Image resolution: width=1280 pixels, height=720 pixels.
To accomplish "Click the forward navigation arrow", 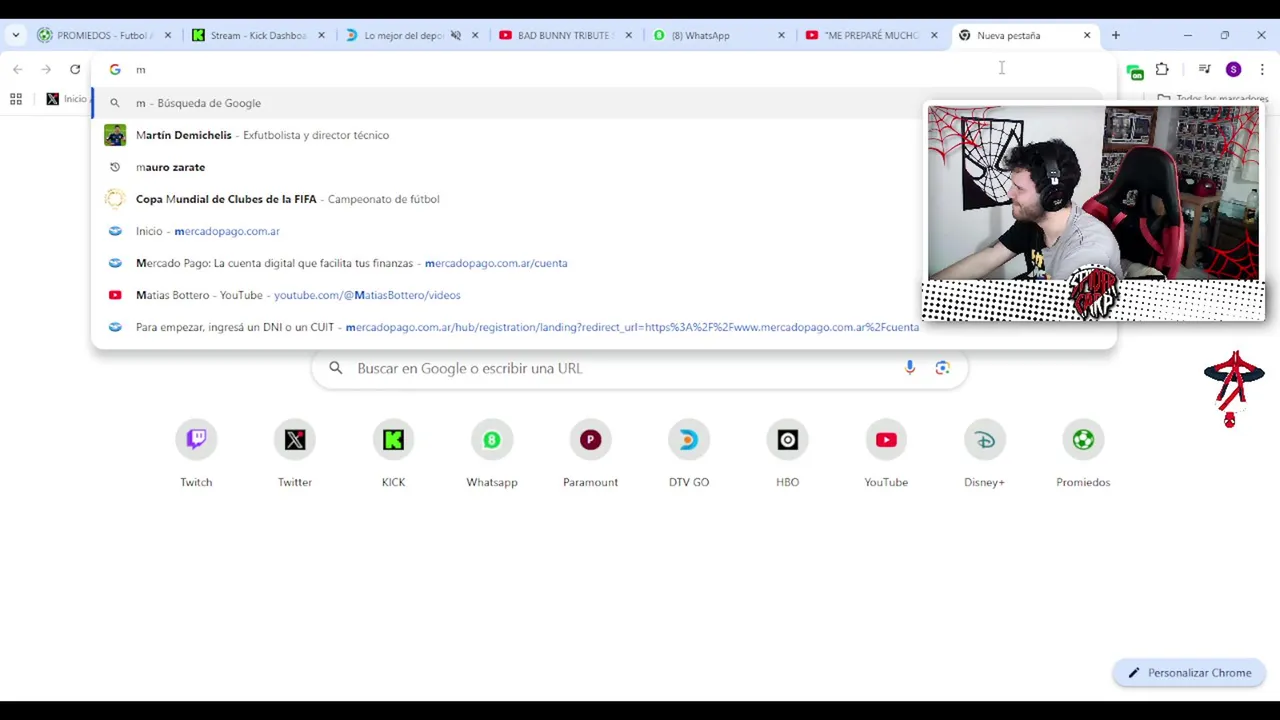I will [x=46, y=69].
